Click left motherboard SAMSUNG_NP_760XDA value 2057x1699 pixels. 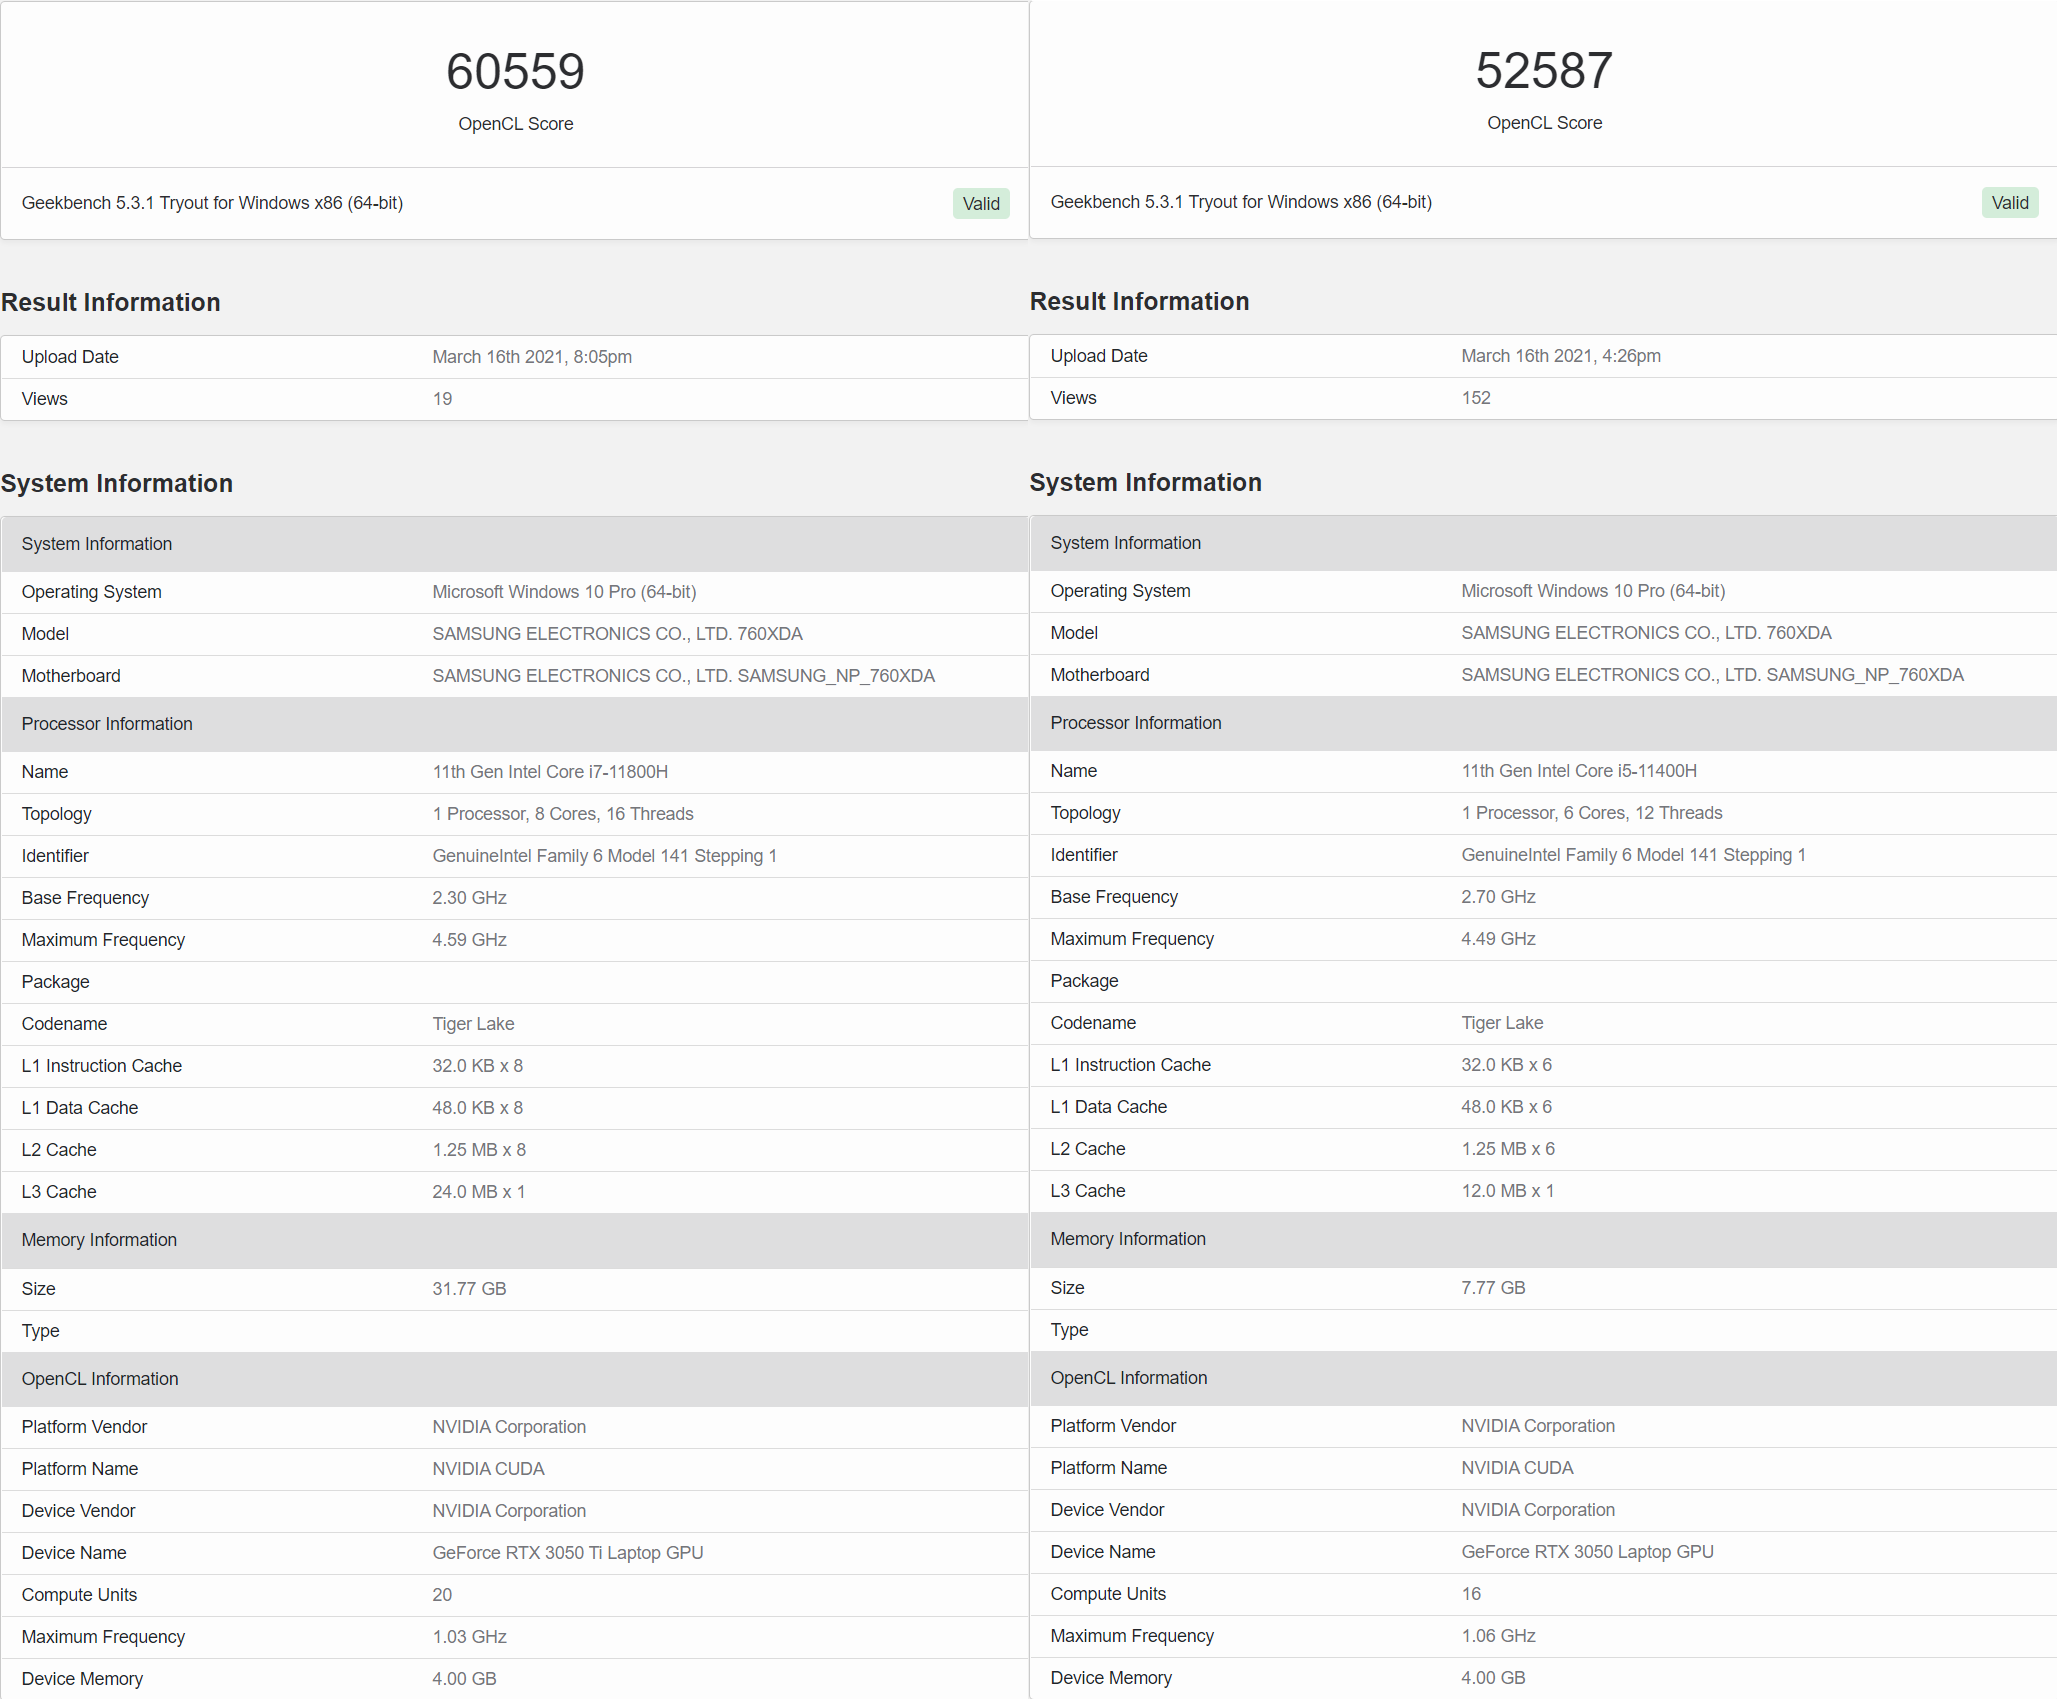[684, 676]
